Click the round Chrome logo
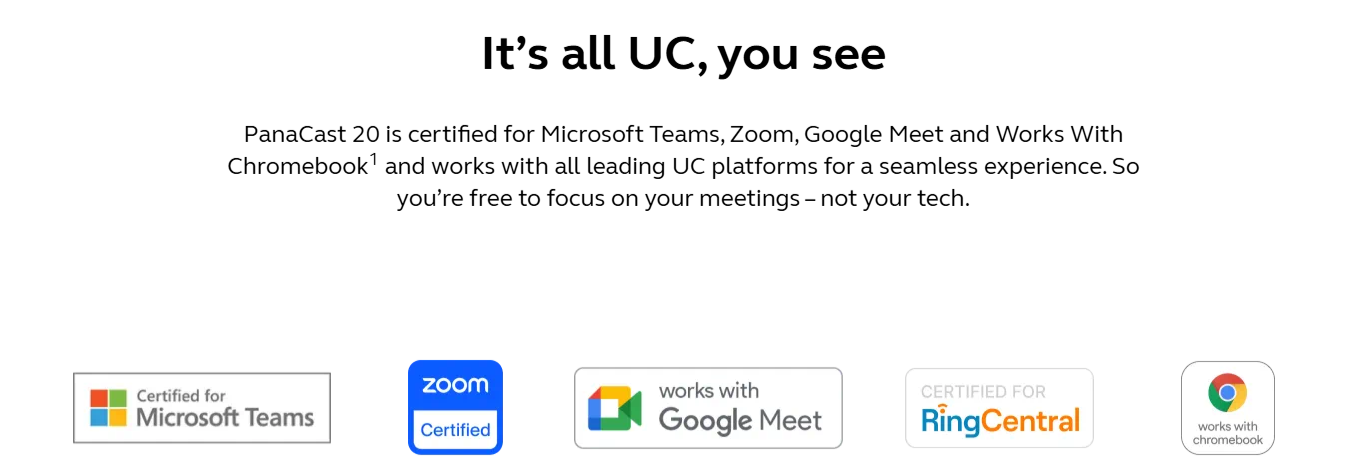The image size is (1359, 473). pyautogui.click(x=1227, y=392)
